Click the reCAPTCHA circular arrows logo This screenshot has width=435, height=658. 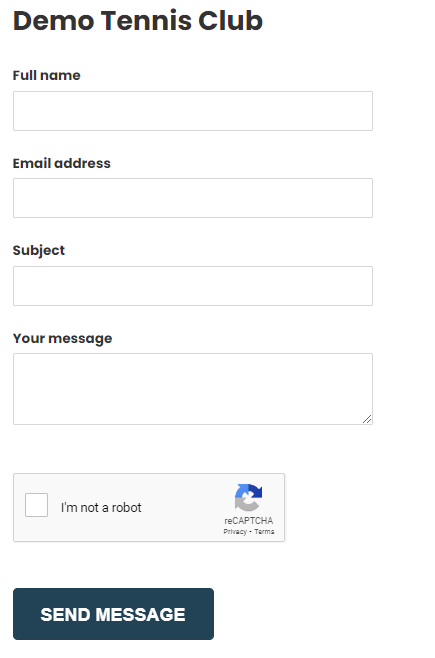click(248, 498)
